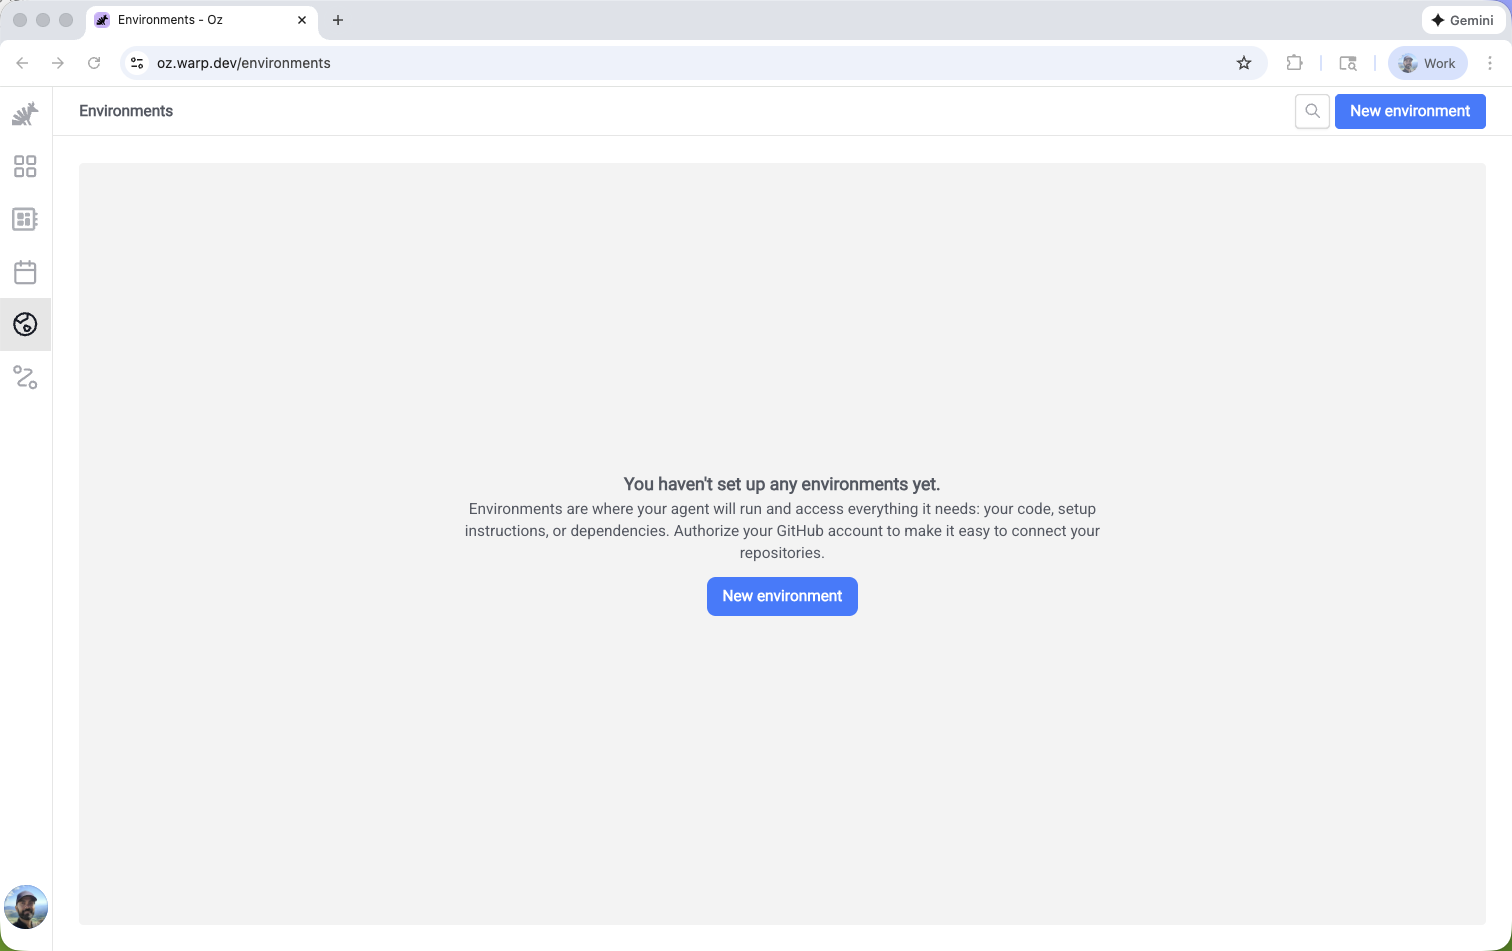Viewport: 1512px width, 951px height.
Task: Click the tab search icon in toolbar
Action: (x=1348, y=63)
